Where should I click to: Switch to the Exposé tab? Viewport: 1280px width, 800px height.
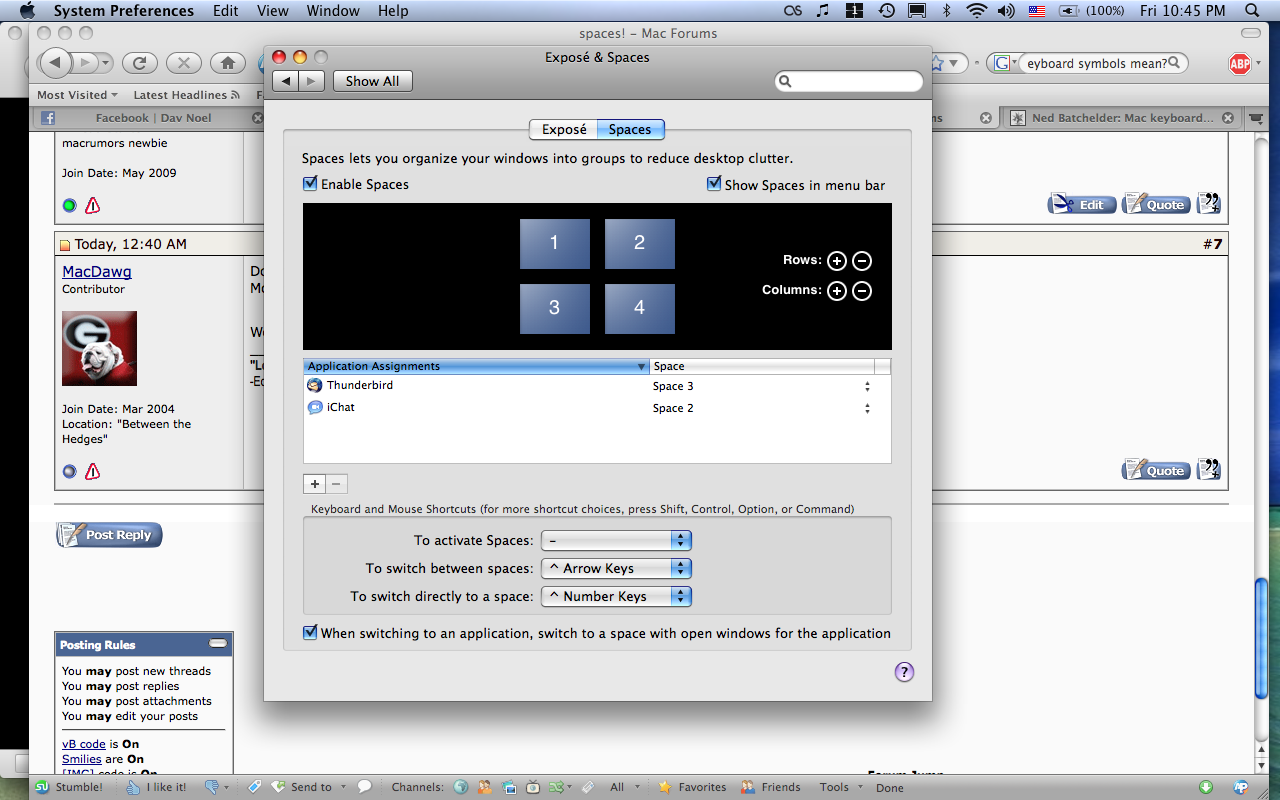pyautogui.click(x=564, y=129)
